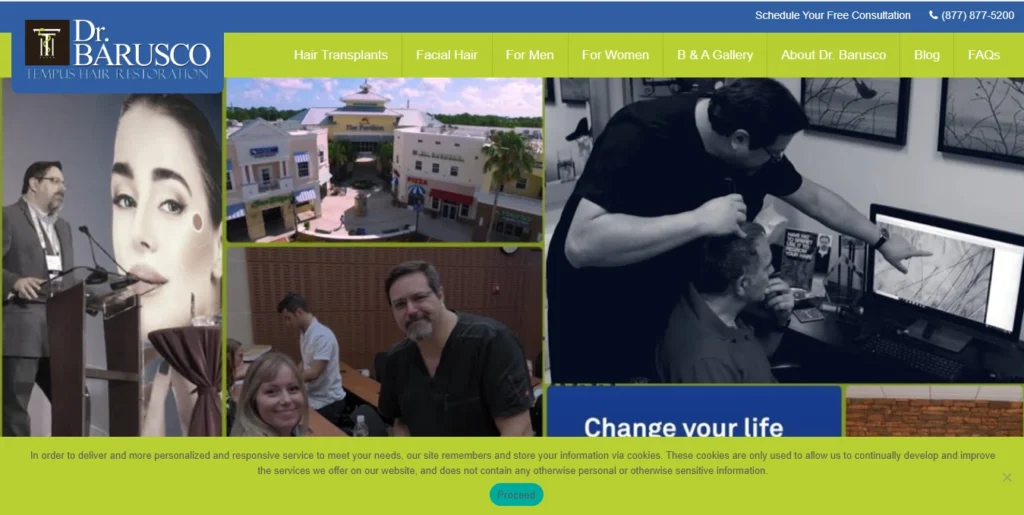This screenshot has width=1024, height=515.
Task: Select For Men in the navigation bar
Action: 530,55
